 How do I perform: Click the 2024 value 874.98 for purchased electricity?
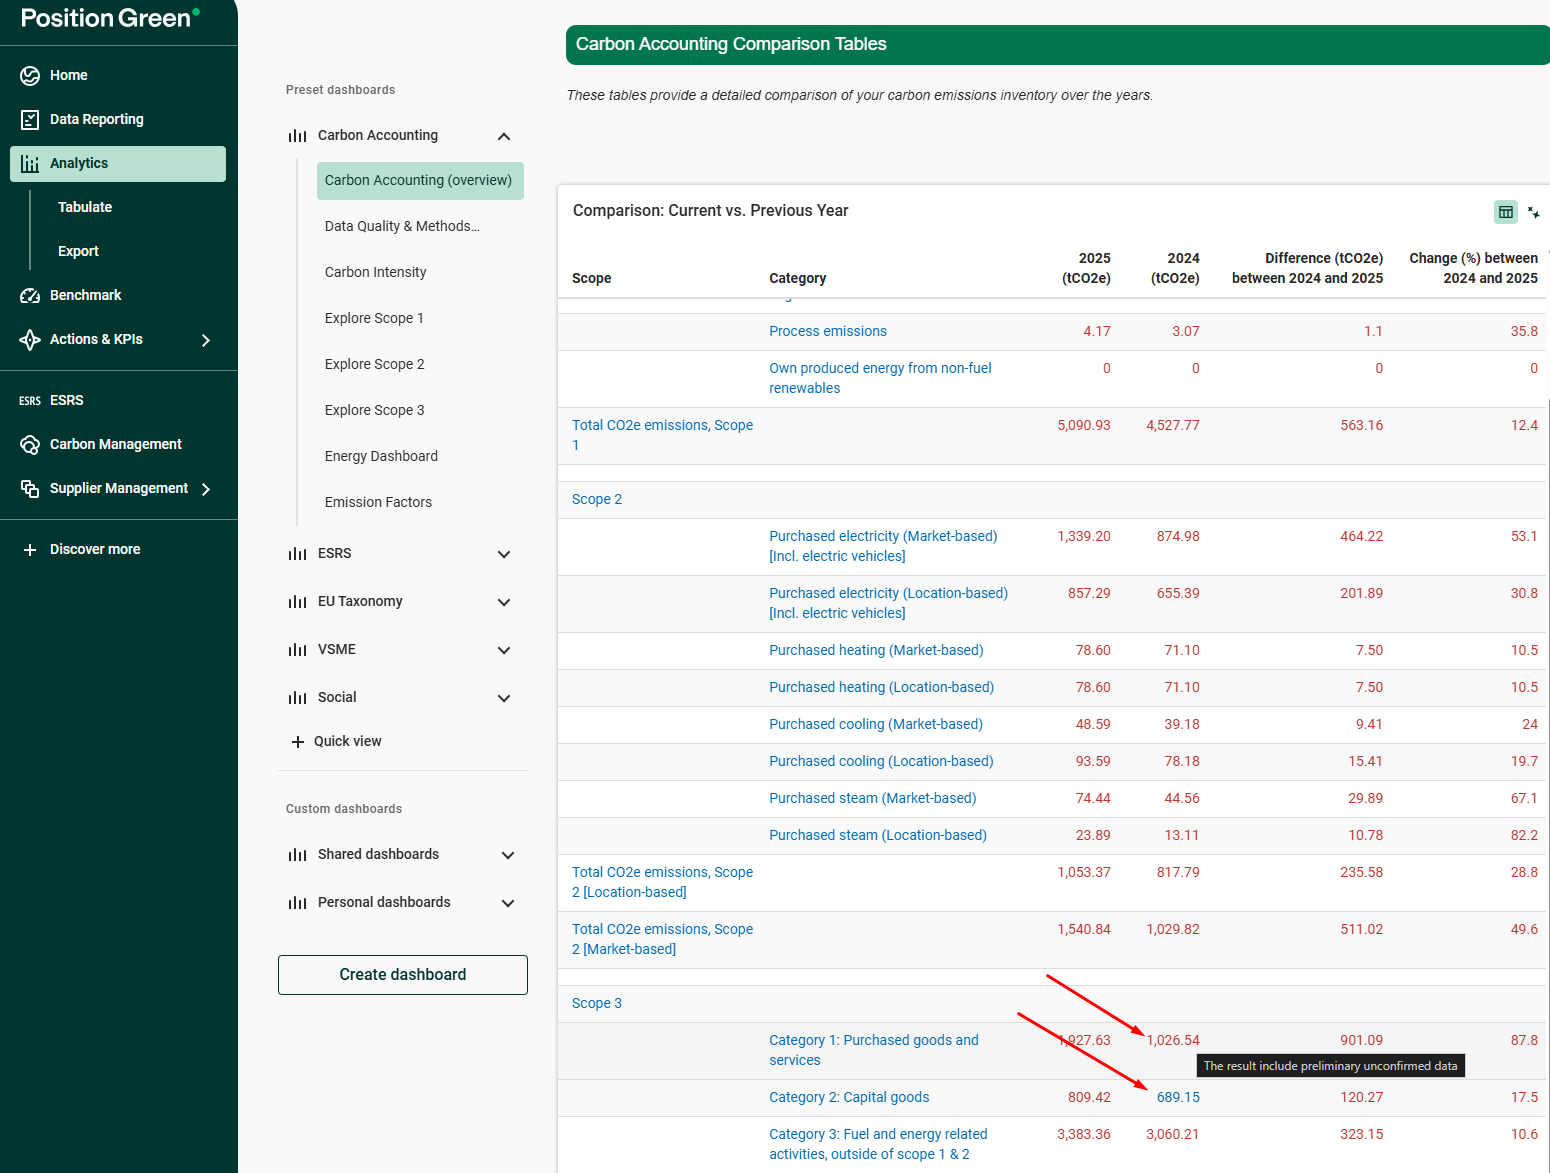(1178, 536)
